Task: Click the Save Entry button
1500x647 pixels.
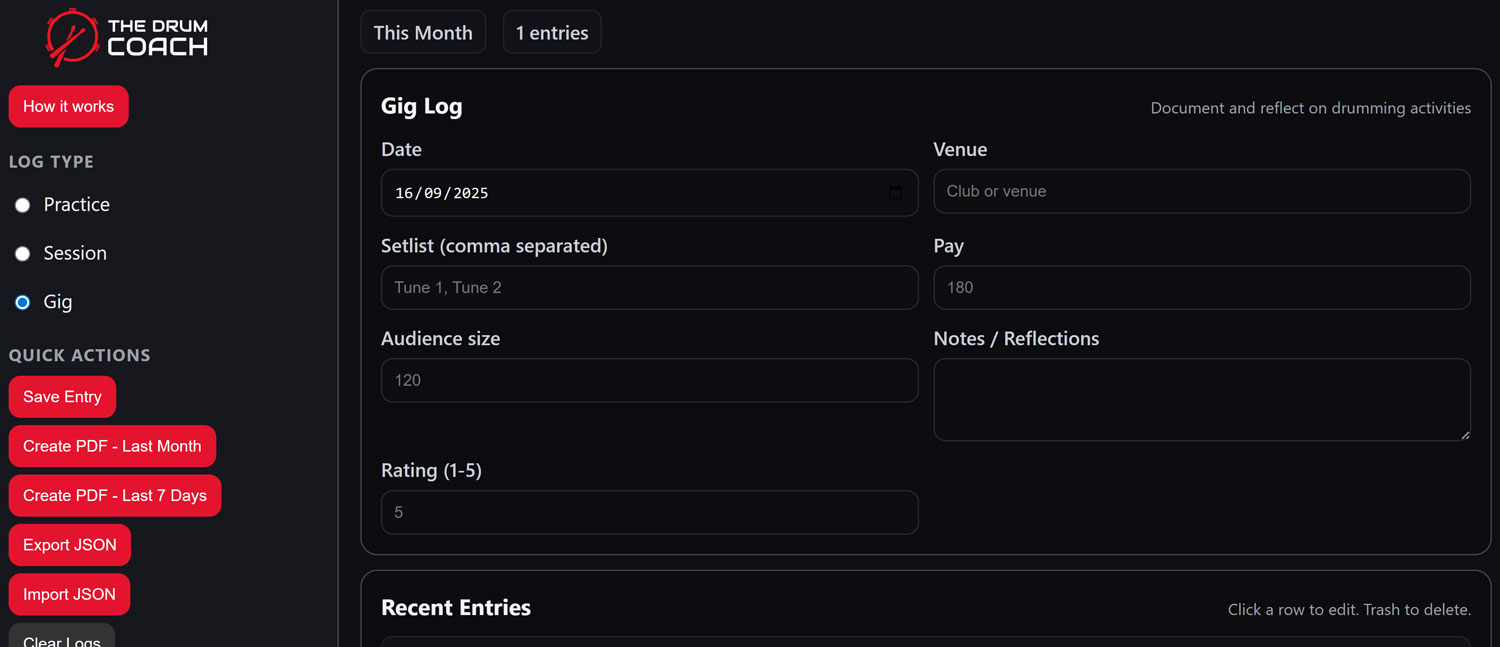Action: tap(62, 397)
